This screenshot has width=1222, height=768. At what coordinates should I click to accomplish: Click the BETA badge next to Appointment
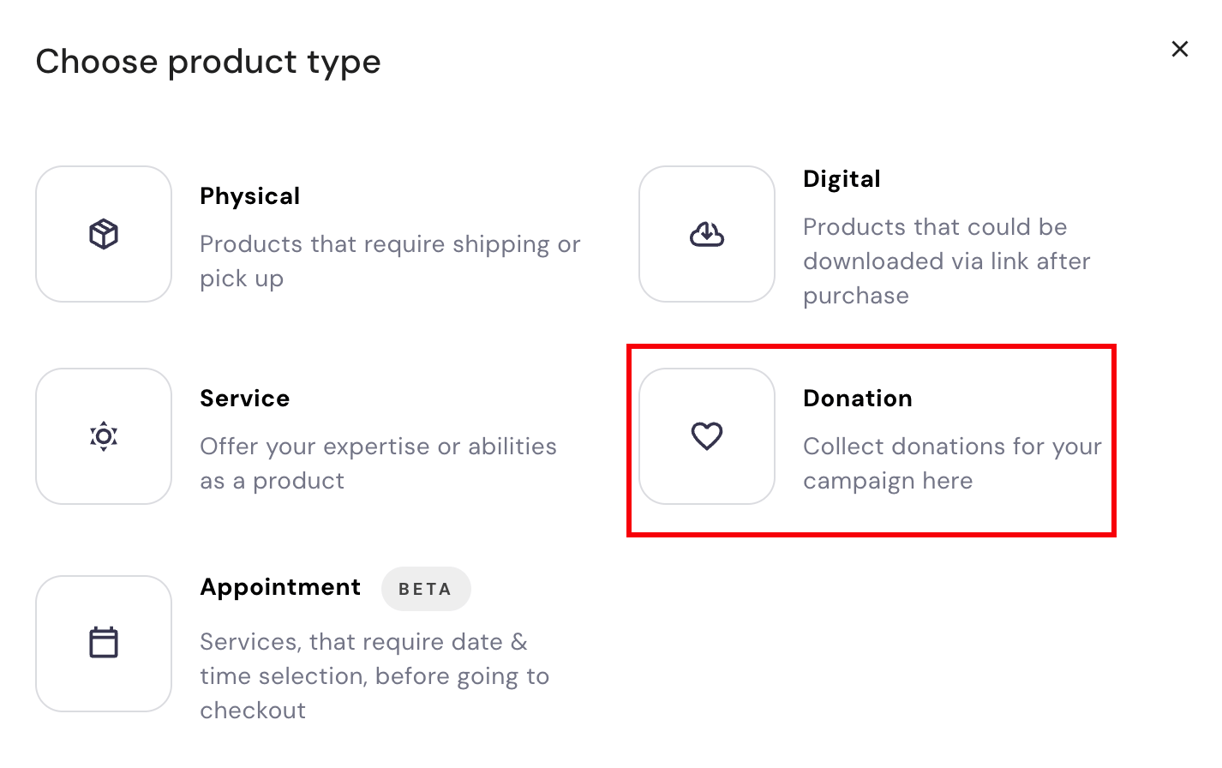coord(426,589)
